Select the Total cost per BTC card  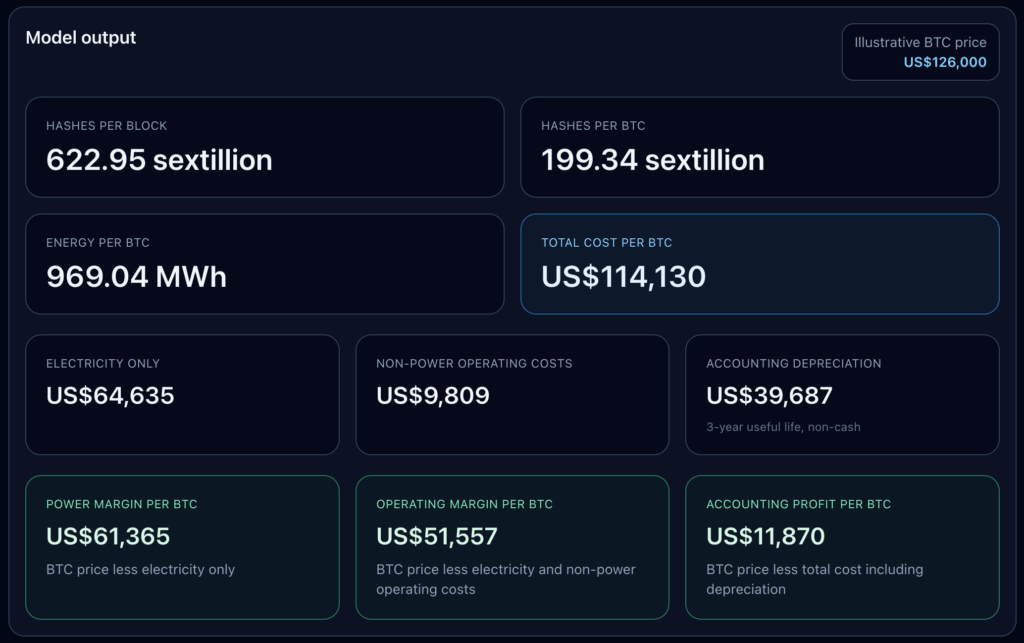pos(760,264)
